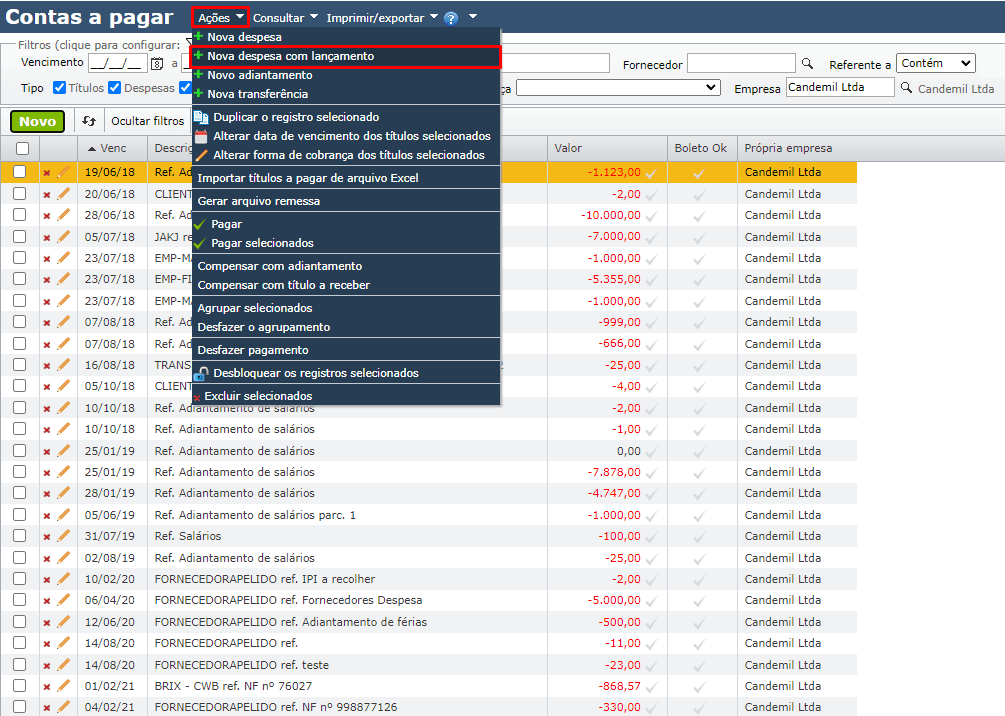Screen dimensions: 1005x716
Task: Click red X on the 10/02/20 row
Action: coord(47,580)
